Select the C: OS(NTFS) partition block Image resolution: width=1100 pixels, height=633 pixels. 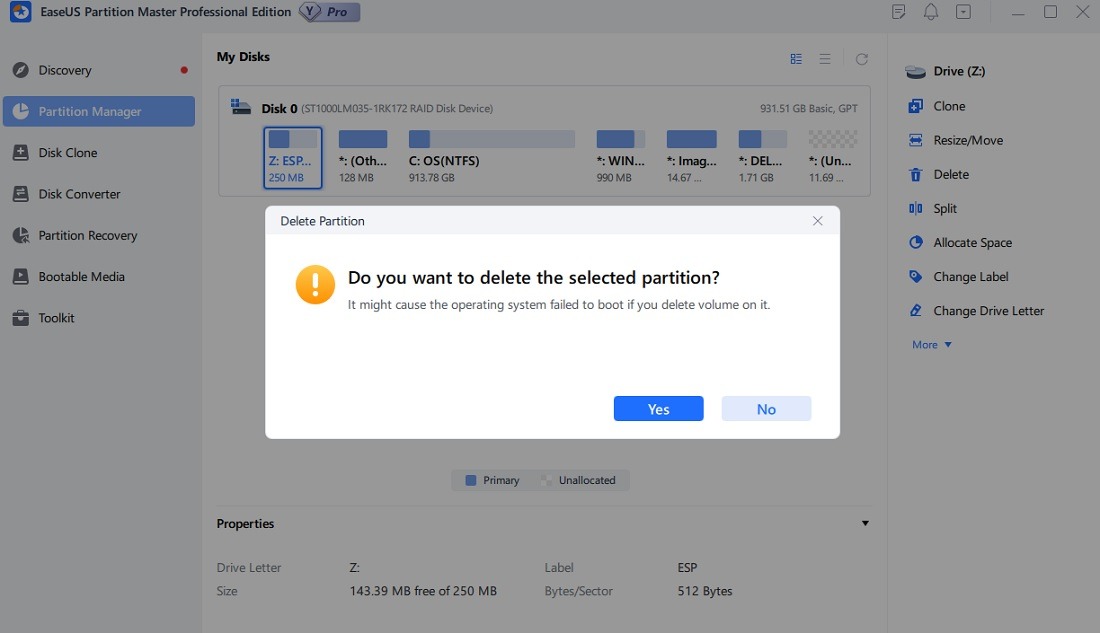pyautogui.click(x=490, y=155)
